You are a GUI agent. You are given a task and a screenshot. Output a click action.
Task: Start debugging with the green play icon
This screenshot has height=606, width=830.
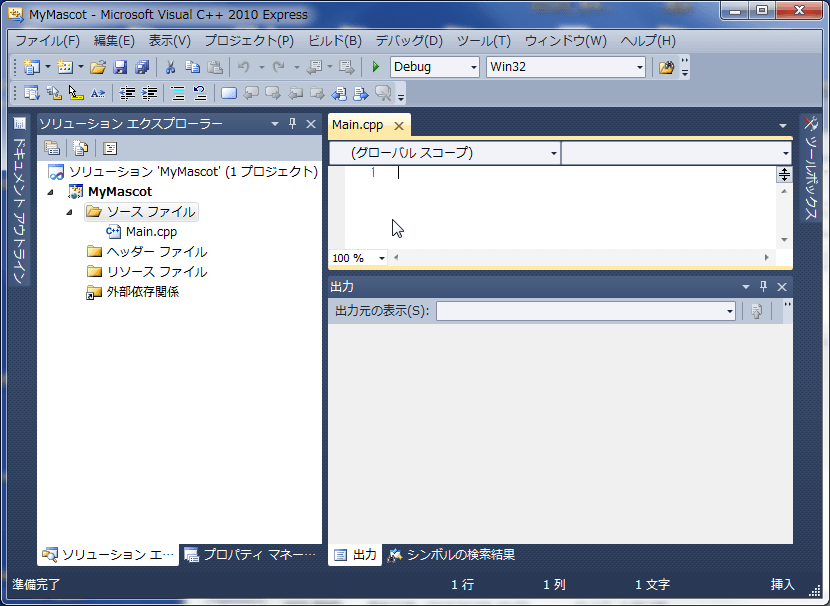(x=376, y=67)
